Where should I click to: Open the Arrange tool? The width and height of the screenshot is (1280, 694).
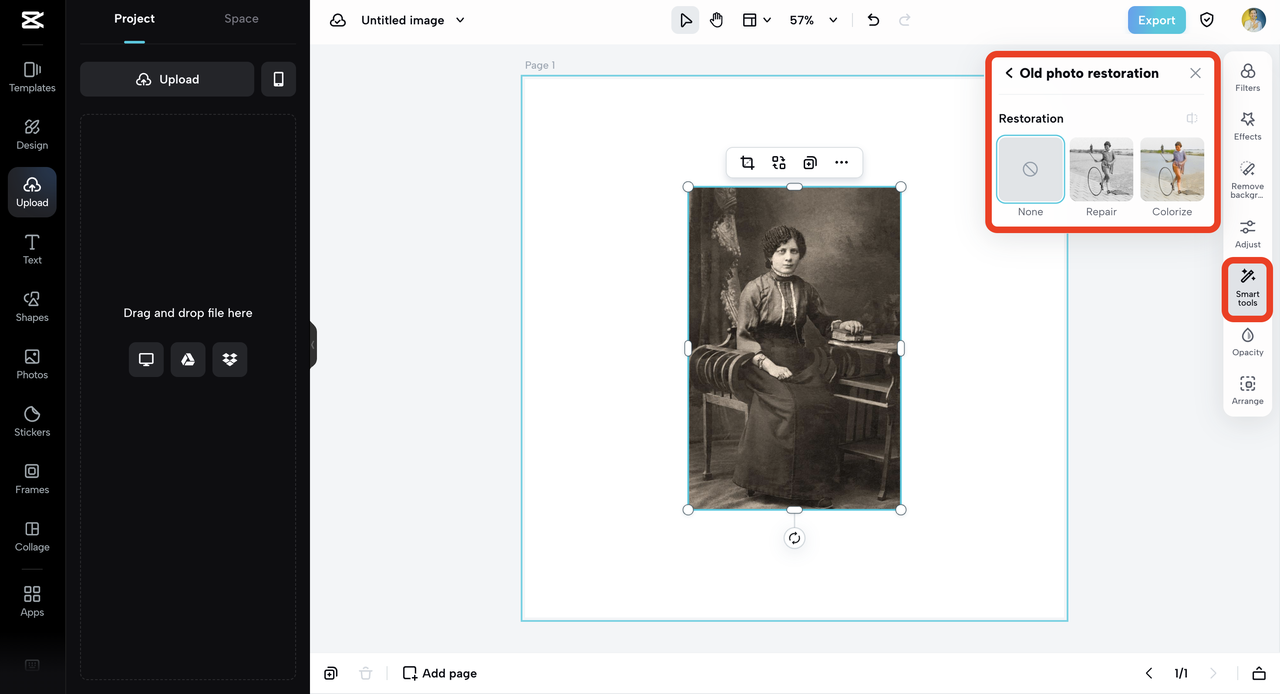[1247, 391]
